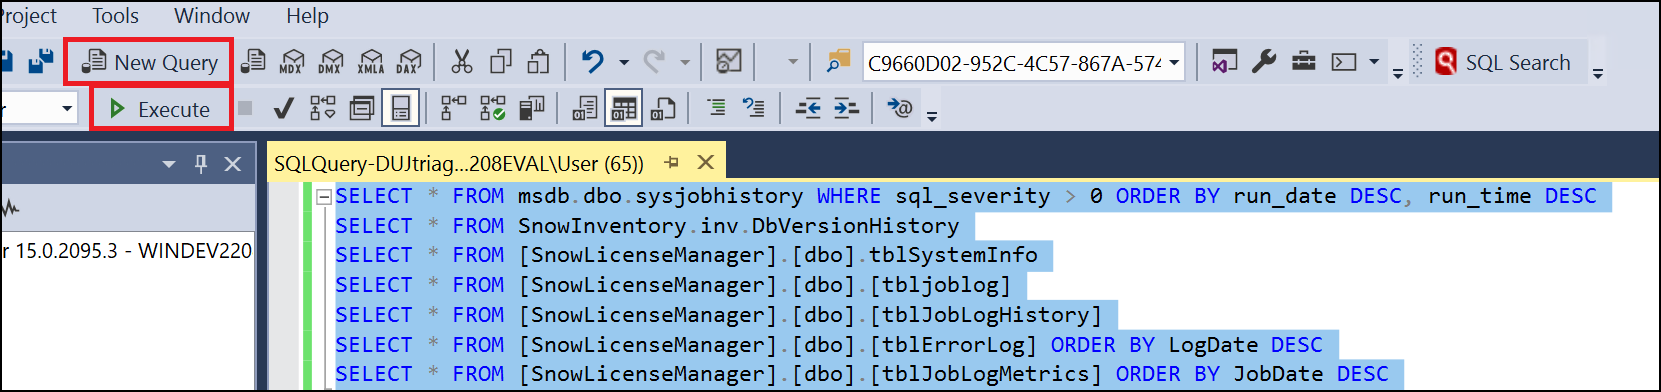Image resolution: width=1661 pixels, height=392 pixels.
Task: Uncomment the selected lines icon
Action: [754, 107]
